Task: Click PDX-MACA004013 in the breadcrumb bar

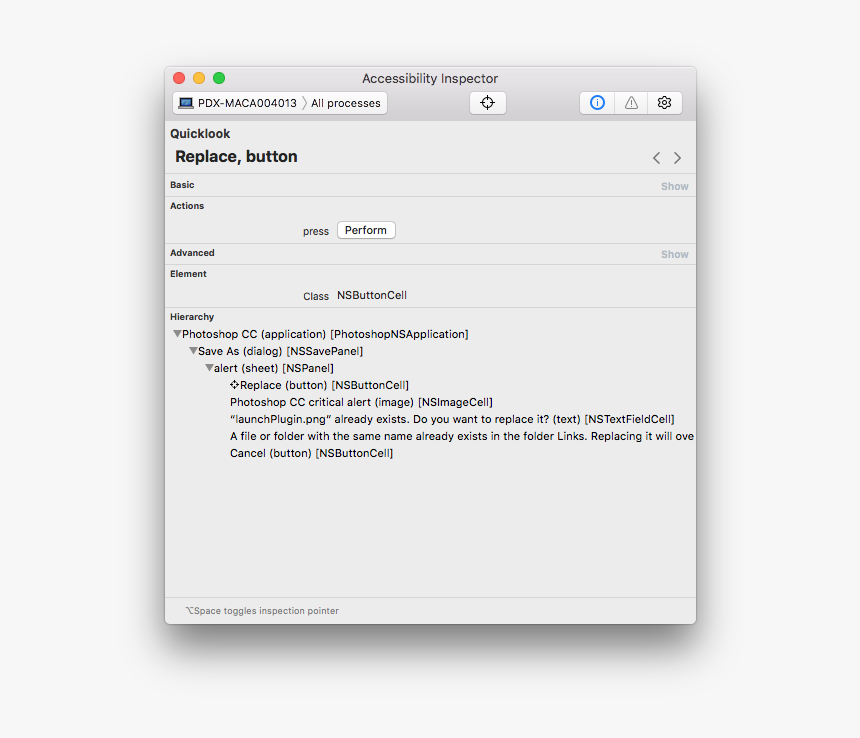Action: pos(250,102)
